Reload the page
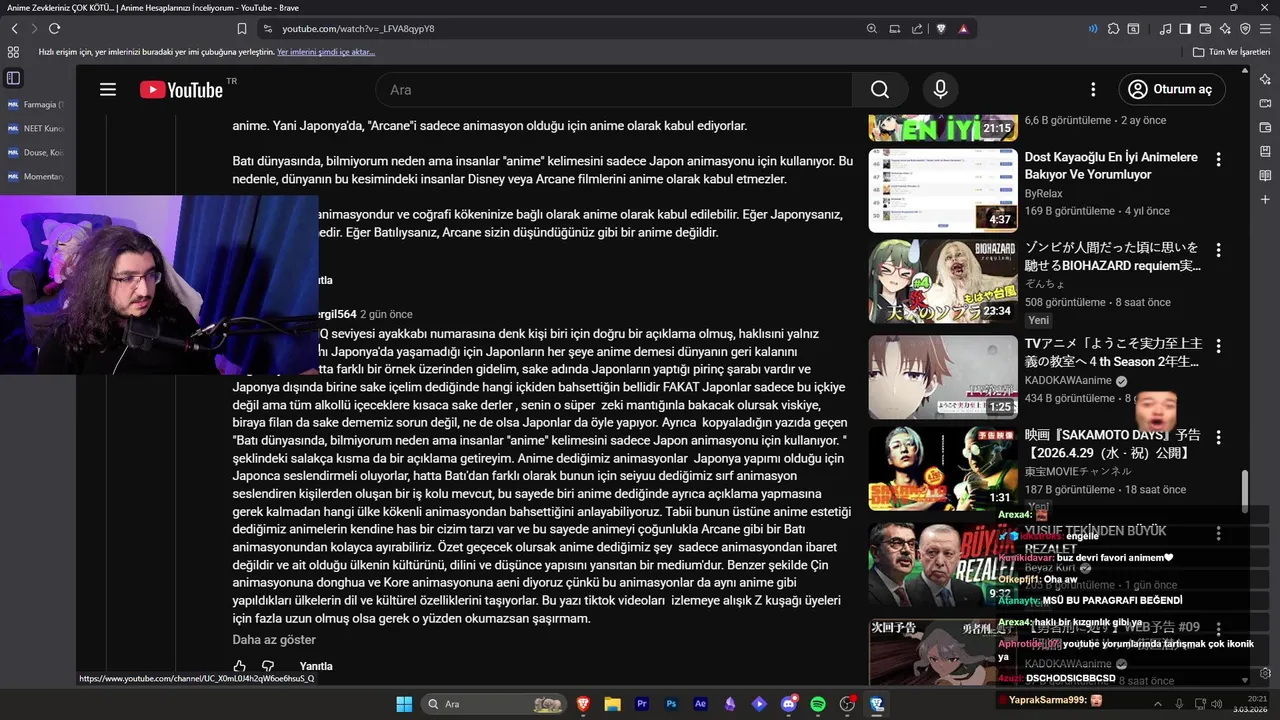Screen dimensions: 1280x720 point(54,29)
